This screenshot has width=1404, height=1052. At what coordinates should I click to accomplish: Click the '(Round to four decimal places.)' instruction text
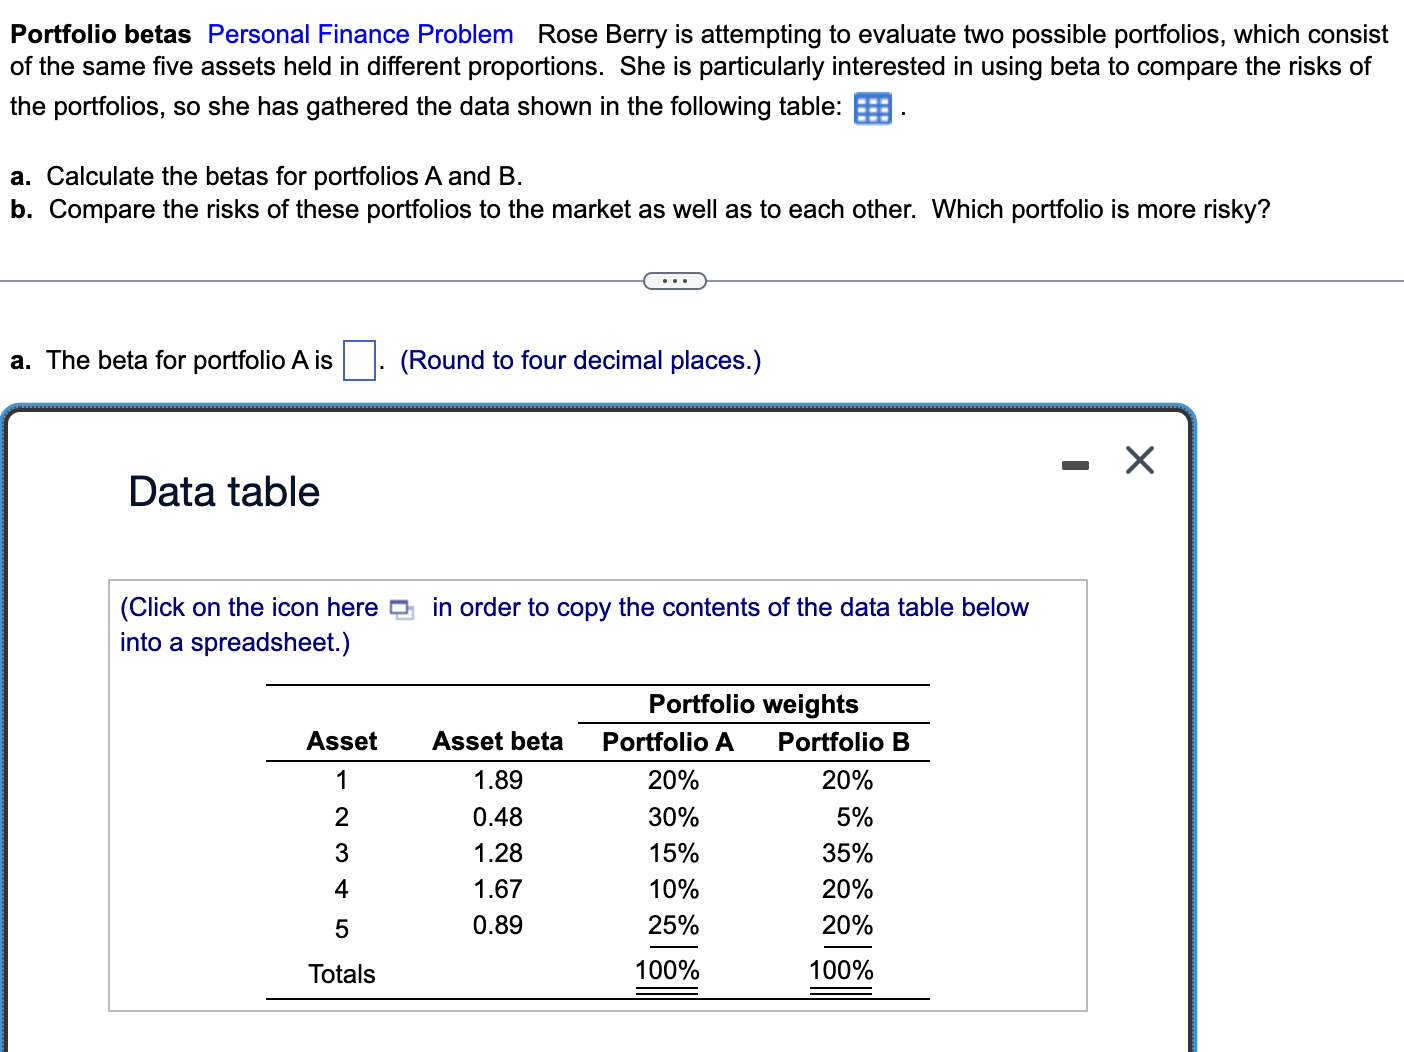tap(580, 360)
